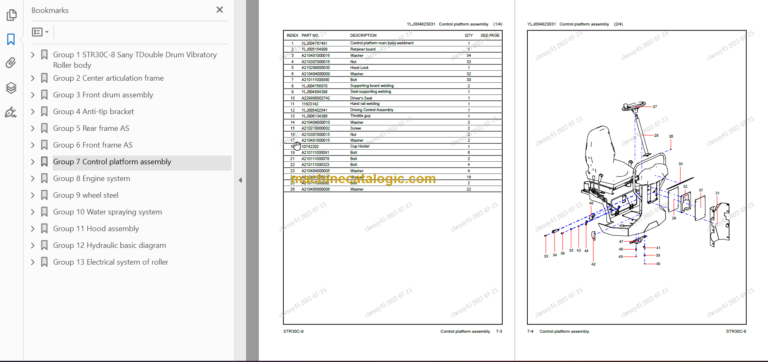This screenshot has width=768, height=362.
Task: Click the bookmark icon beside Group 8 Engine system
Action: 44,178
